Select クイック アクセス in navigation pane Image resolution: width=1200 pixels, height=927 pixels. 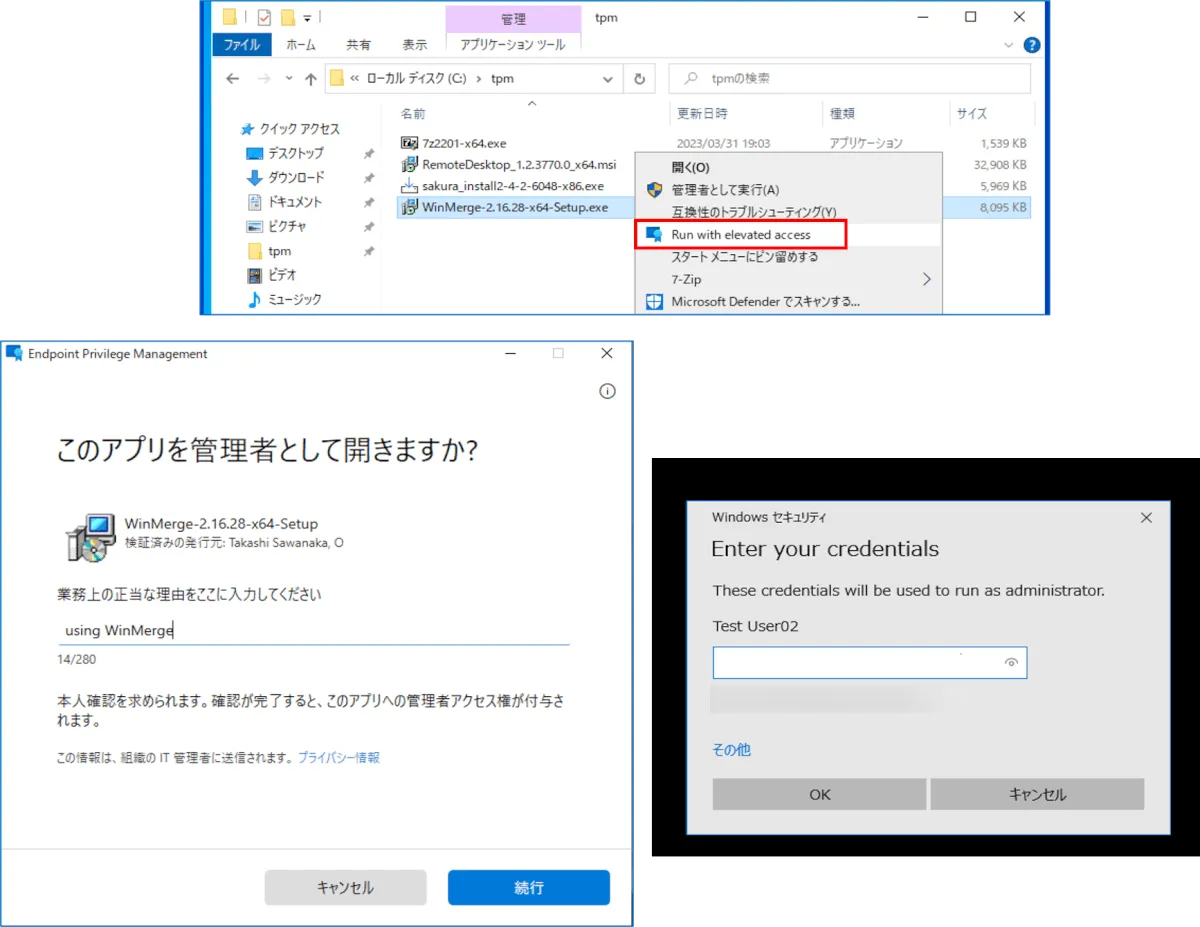coord(300,129)
